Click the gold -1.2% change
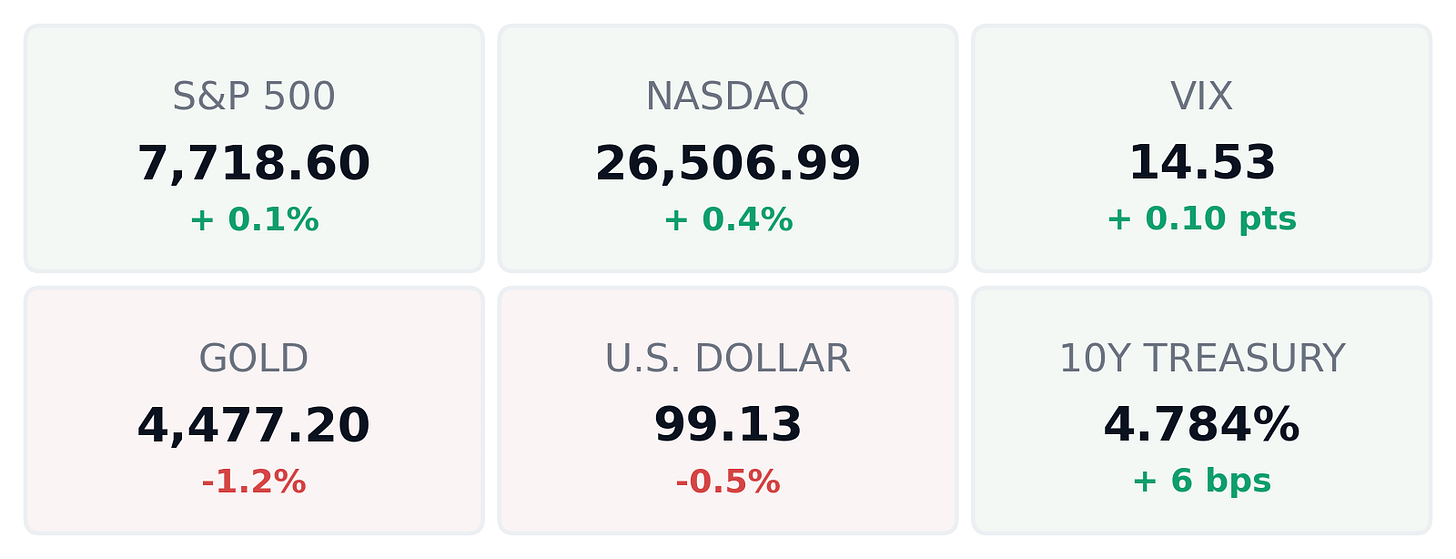 point(254,482)
